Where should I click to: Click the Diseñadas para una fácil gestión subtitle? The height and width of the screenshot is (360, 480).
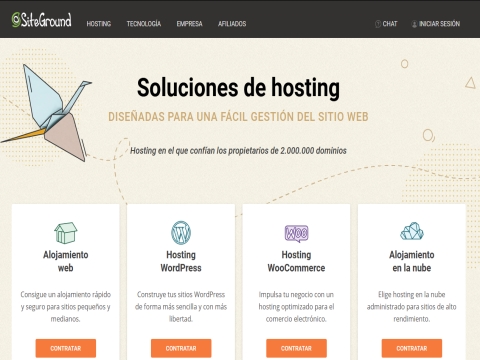tap(238, 117)
